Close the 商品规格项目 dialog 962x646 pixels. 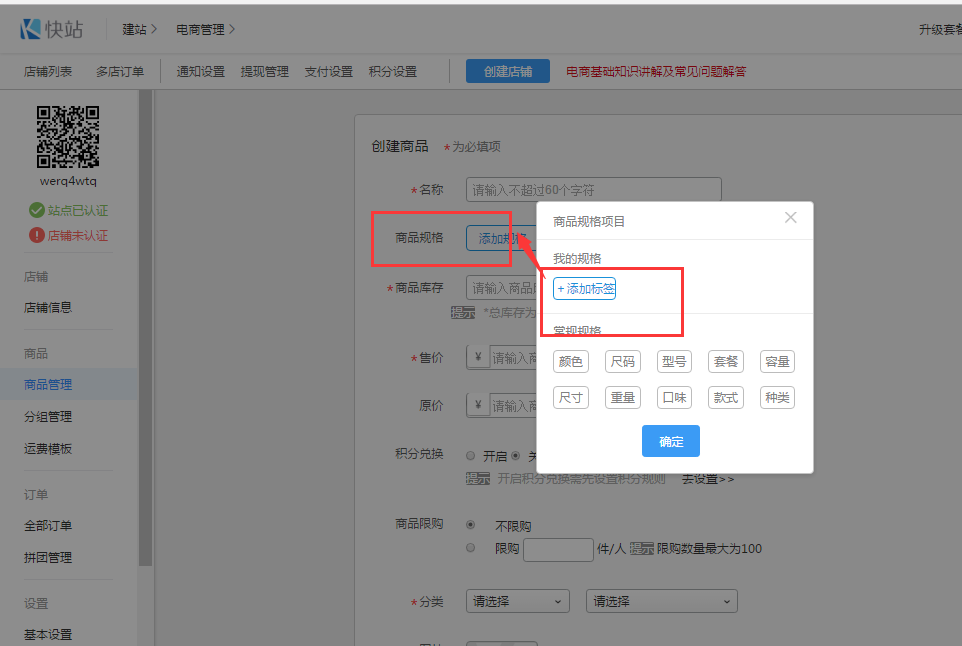coord(791,217)
